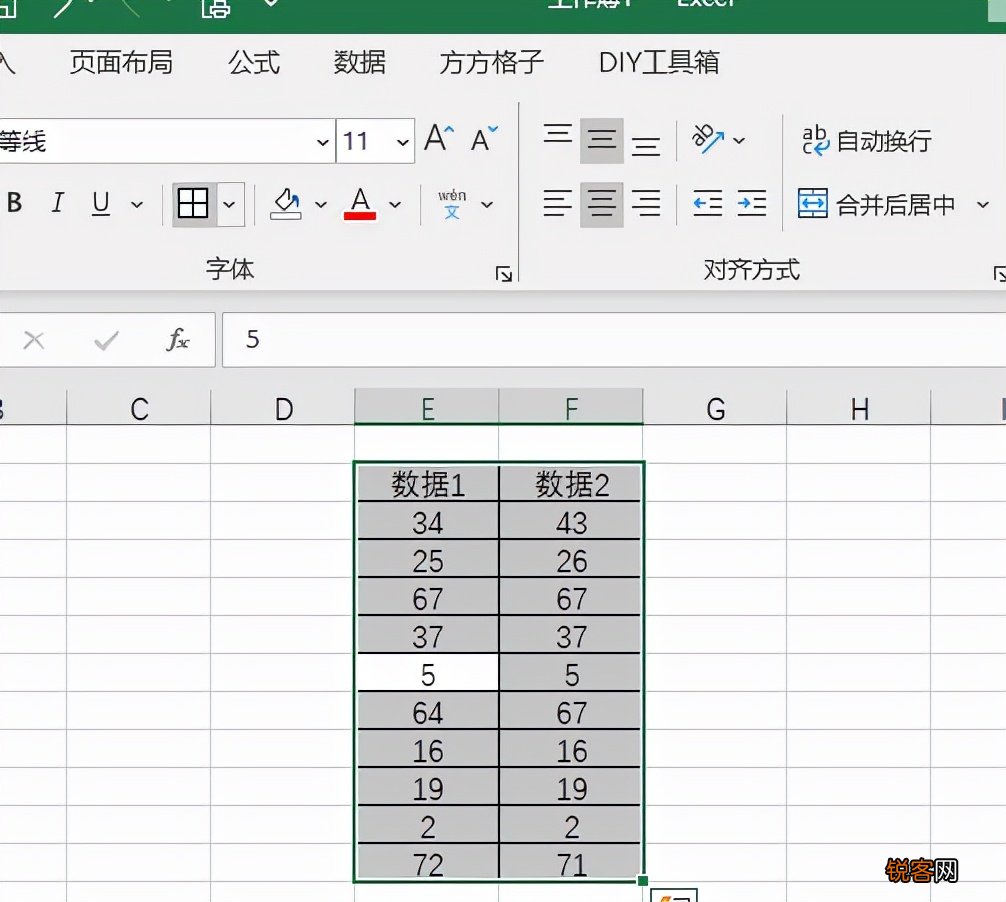Open 页面布局 tab
Viewport: 1006px width, 902px height.
(x=121, y=62)
